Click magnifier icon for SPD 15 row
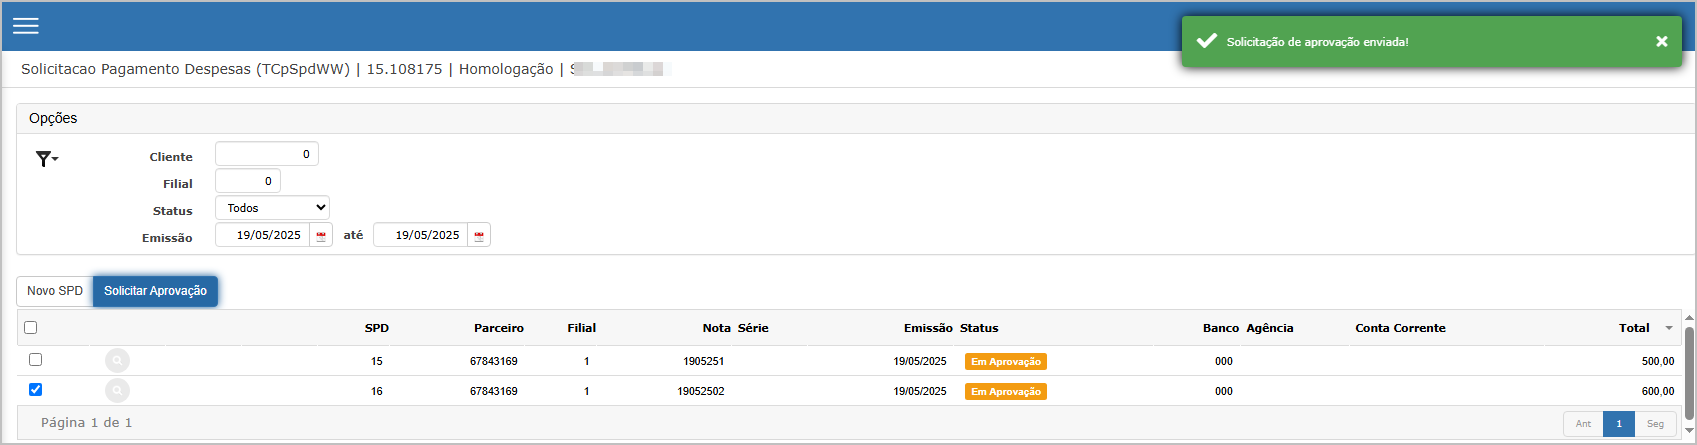This screenshot has width=1697, height=445. (117, 361)
